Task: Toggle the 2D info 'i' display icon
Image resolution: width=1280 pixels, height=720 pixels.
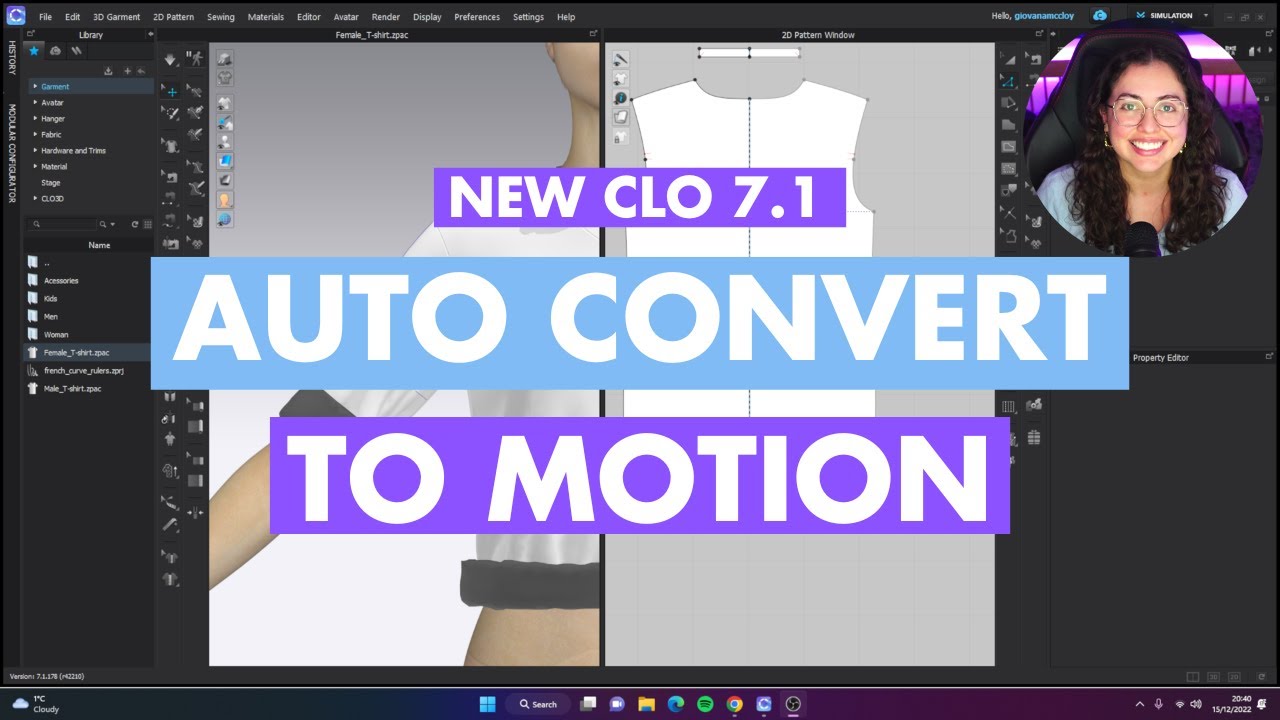Action: [620, 98]
